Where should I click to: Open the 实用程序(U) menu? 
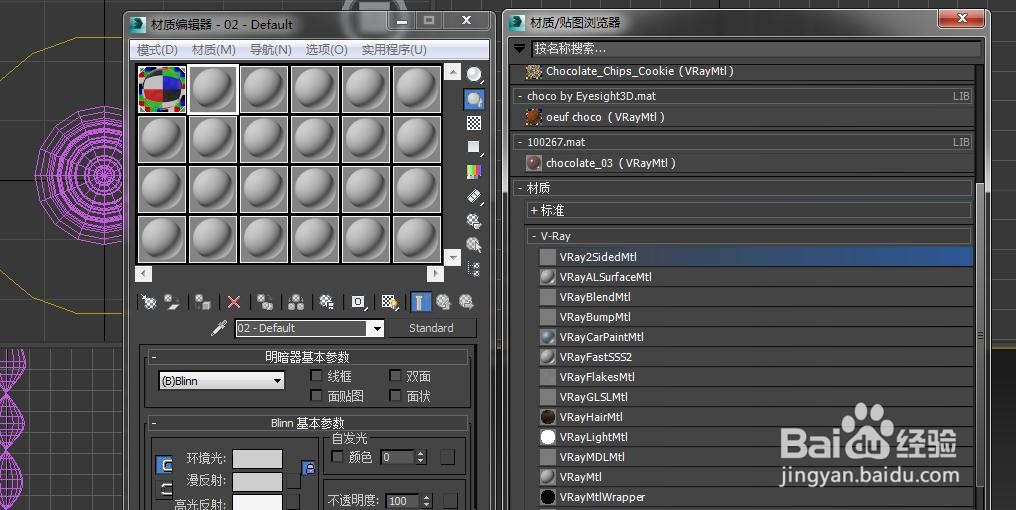click(x=394, y=50)
